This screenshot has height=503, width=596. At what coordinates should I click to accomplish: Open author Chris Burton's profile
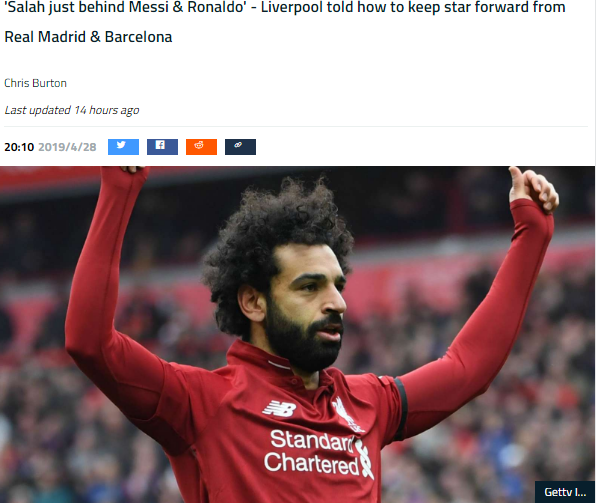click(x=35, y=83)
